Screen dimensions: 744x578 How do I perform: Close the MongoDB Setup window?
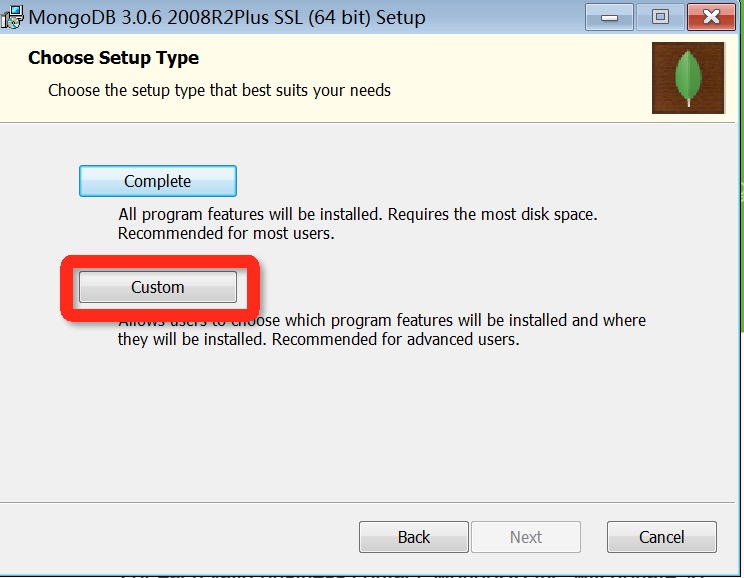pos(711,17)
